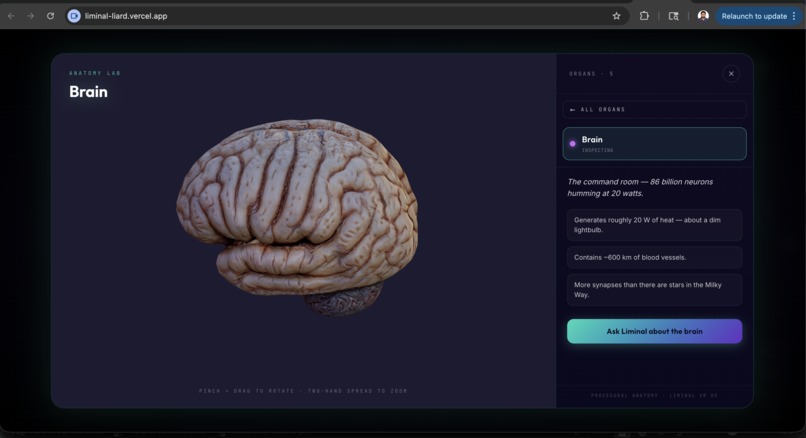The width and height of the screenshot is (806, 438).
Task: Close the organs panel with X
Action: 731,74
